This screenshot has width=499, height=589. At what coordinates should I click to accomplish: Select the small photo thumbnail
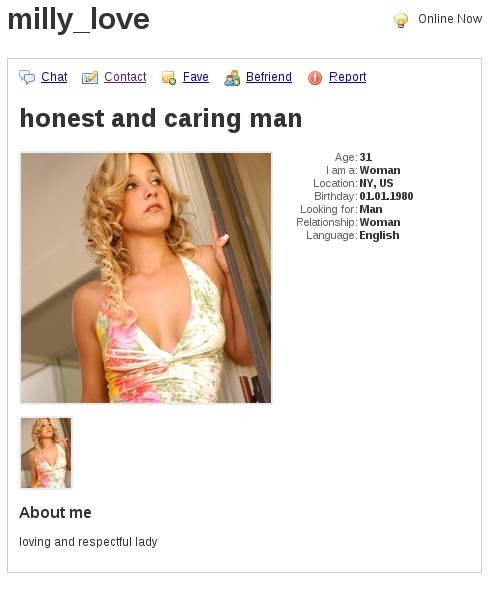(46, 453)
